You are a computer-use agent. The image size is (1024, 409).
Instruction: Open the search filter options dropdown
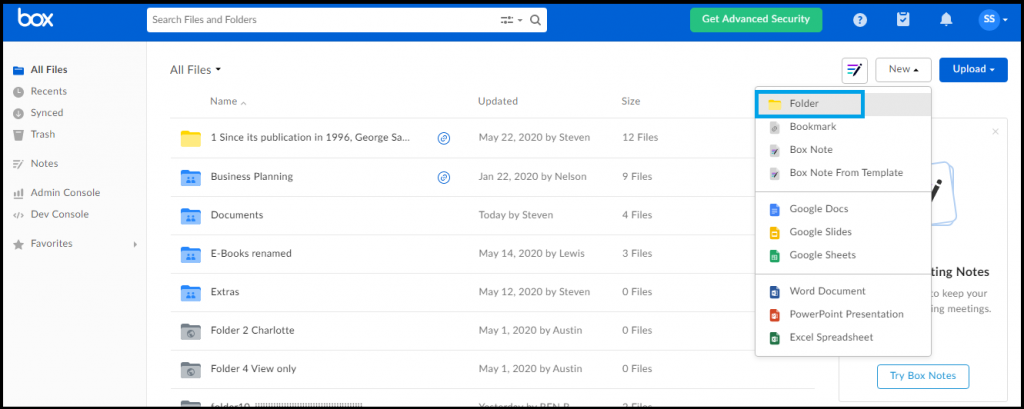tap(511, 19)
